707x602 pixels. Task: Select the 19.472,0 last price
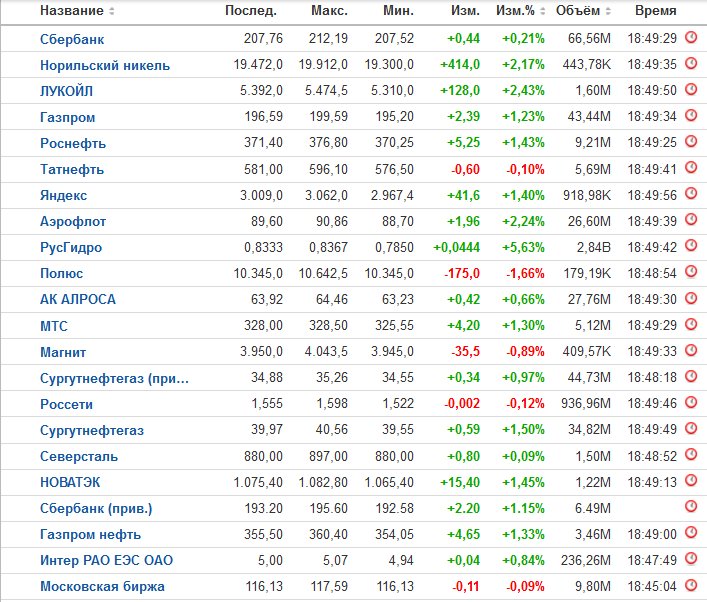[x=258, y=65]
